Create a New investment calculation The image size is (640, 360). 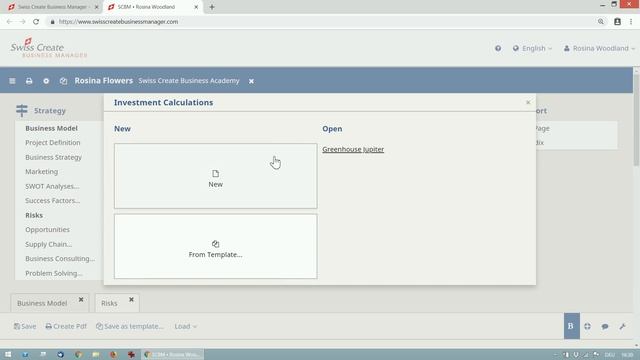click(x=216, y=176)
